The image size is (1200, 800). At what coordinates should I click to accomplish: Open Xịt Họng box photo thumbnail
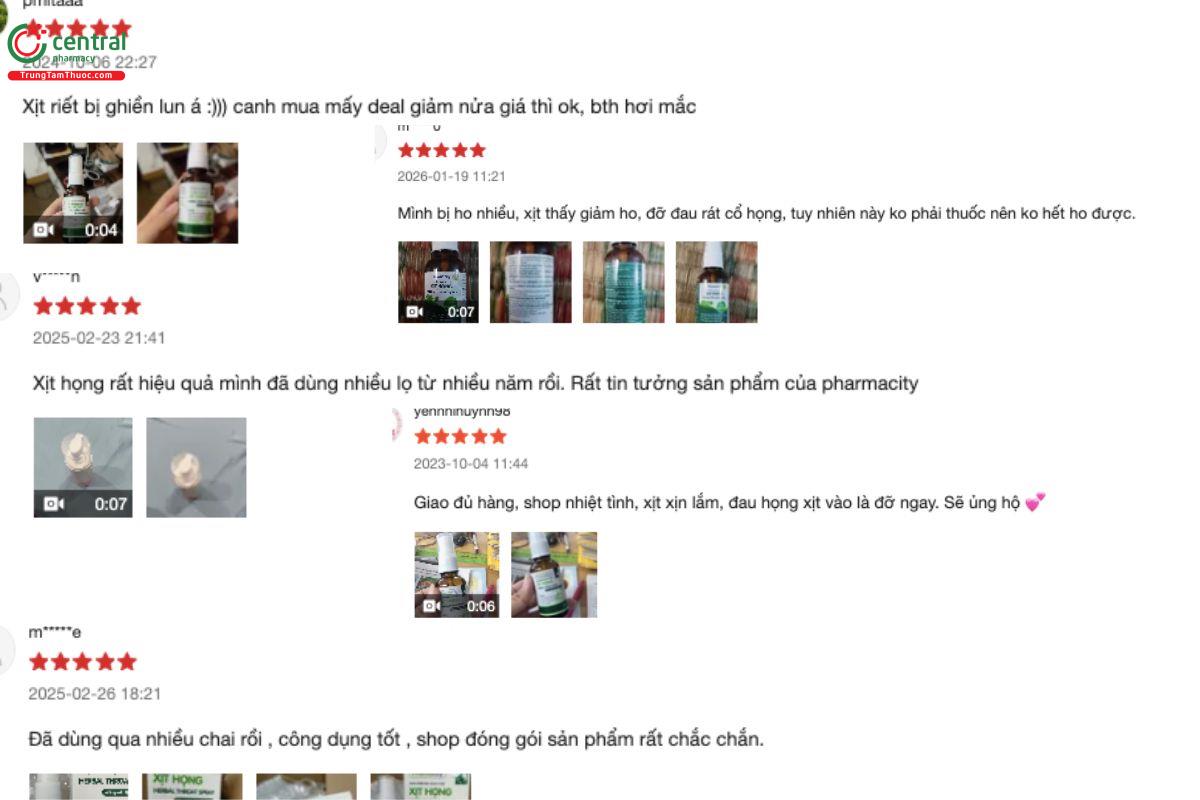pyautogui.click(x=192, y=786)
